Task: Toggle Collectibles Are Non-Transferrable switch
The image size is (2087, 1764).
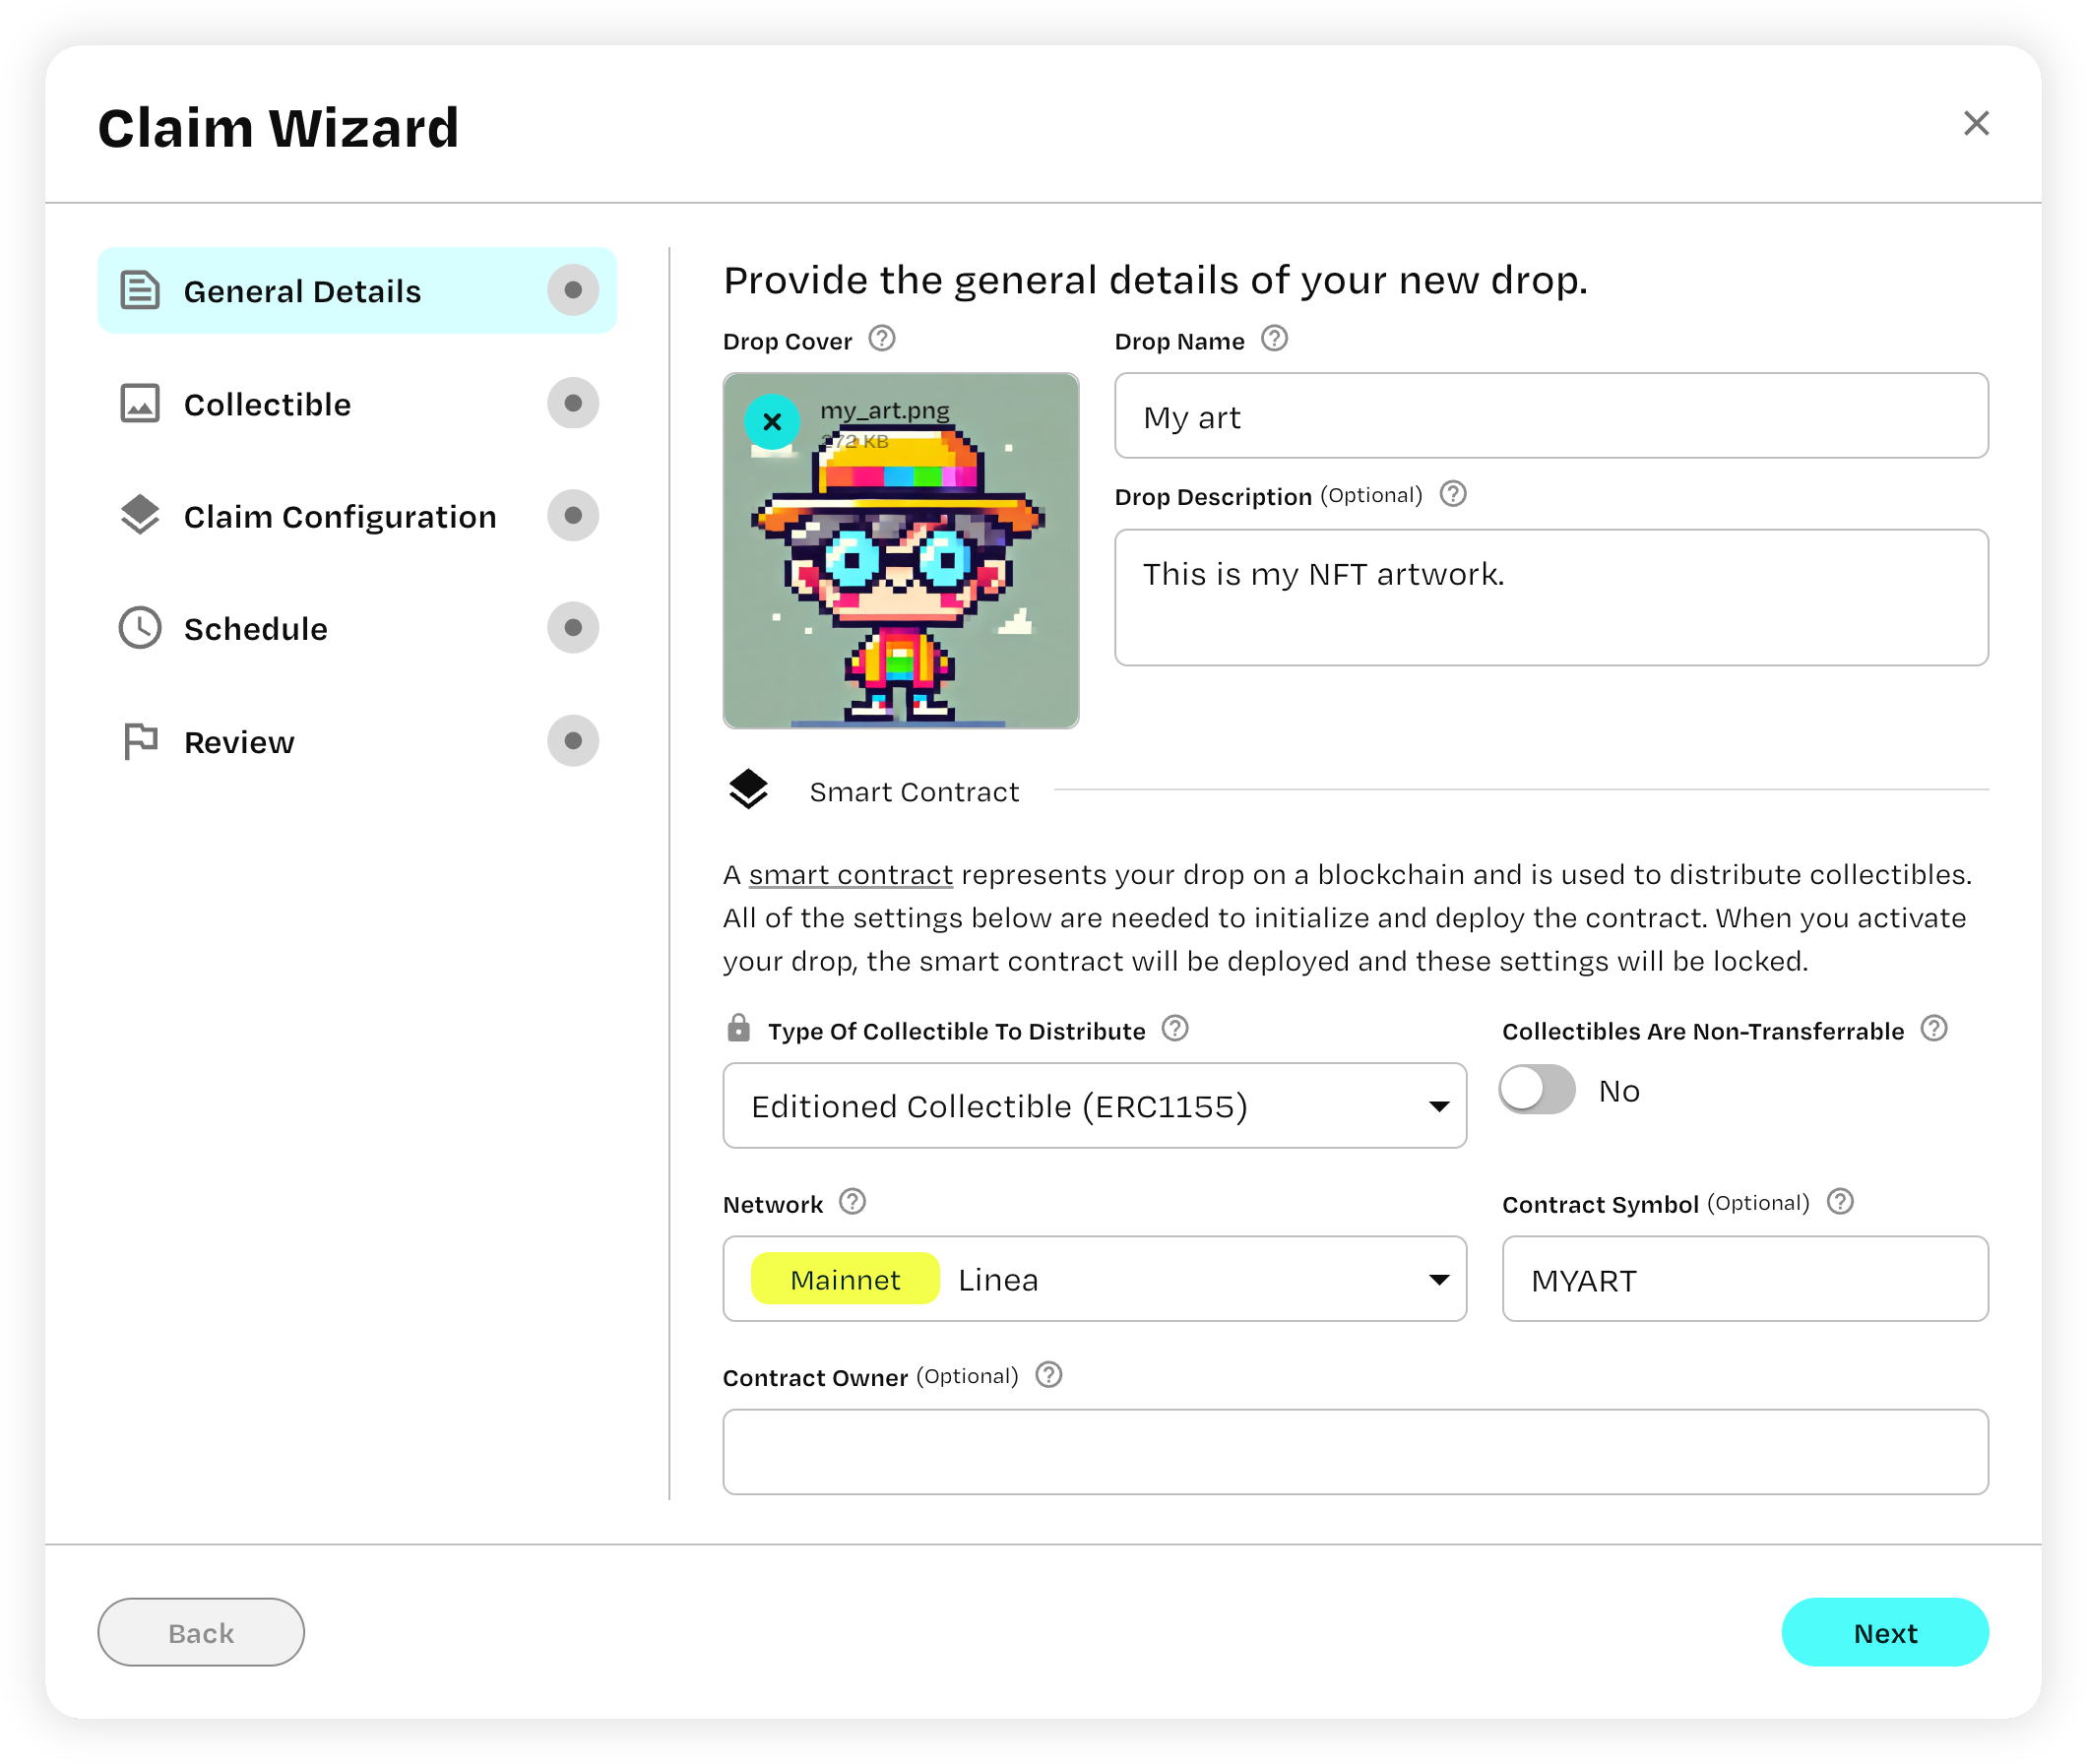Action: 1538,1089
